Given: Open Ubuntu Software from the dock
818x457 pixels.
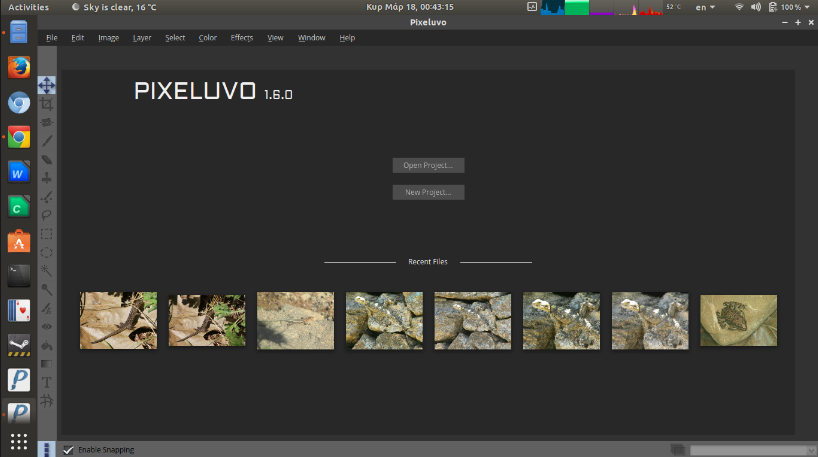Looking at the screenshot, I should [x=19, y=242].
